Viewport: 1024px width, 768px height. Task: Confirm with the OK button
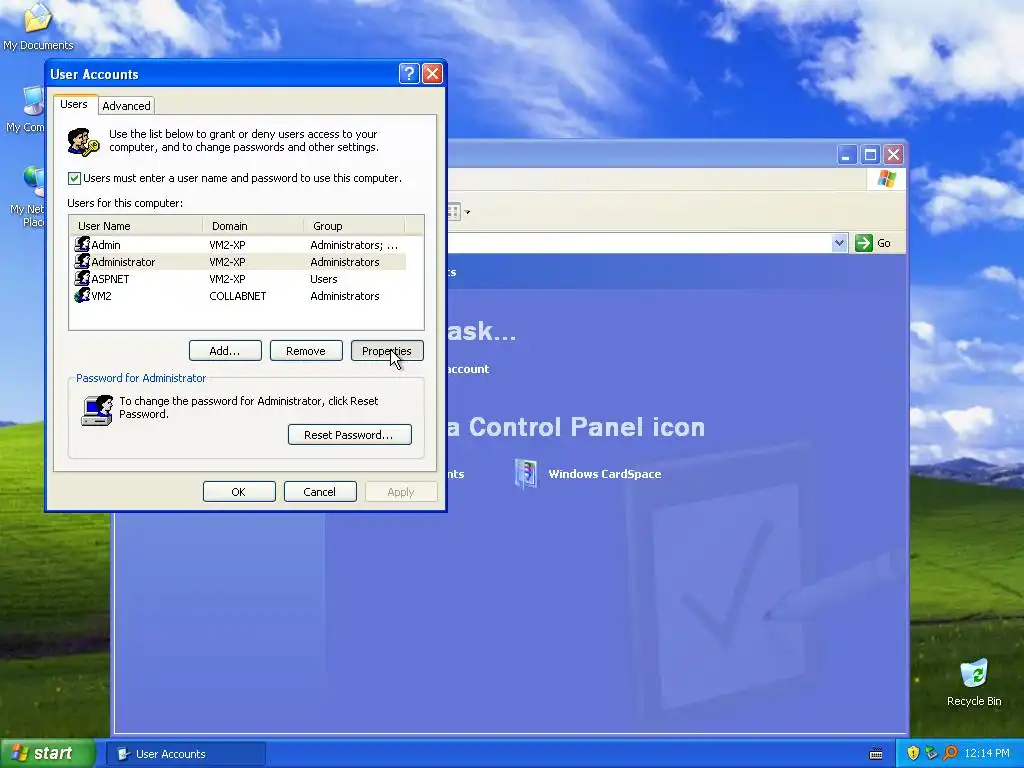tap(239, 492)
